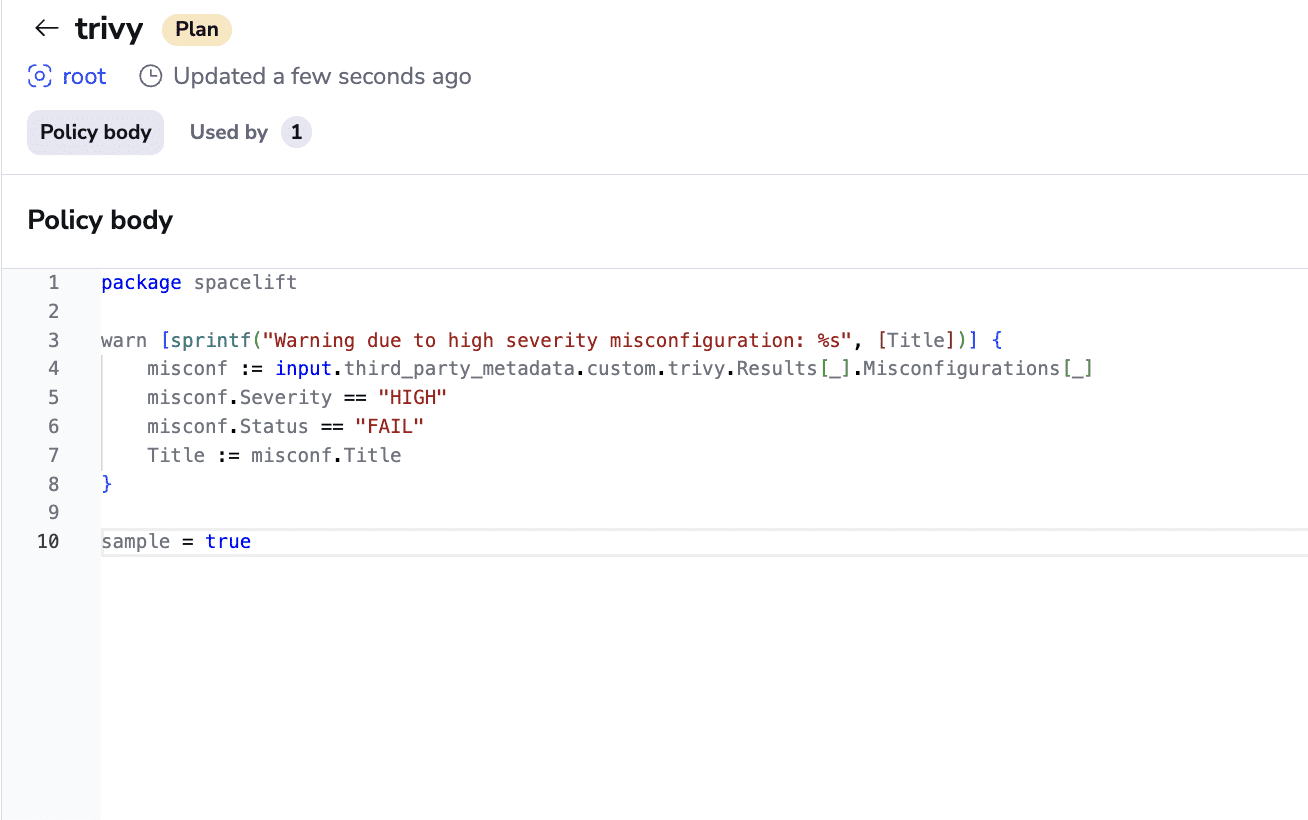
Task: Click line number 10 in the gutter
Action: click(49, 542)
